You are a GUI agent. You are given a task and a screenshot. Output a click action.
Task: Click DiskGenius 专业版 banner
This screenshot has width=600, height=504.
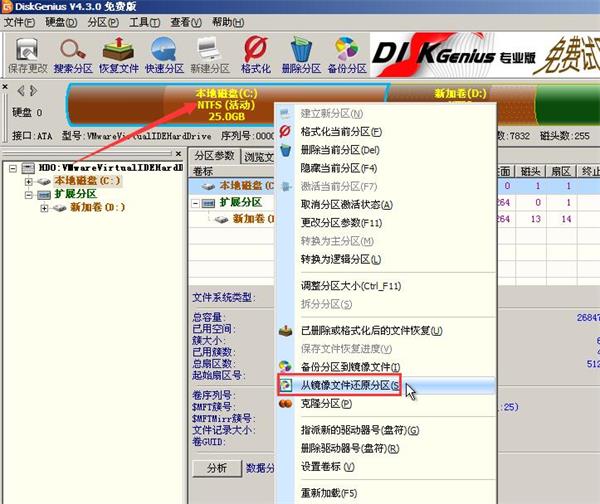(485, 55)
